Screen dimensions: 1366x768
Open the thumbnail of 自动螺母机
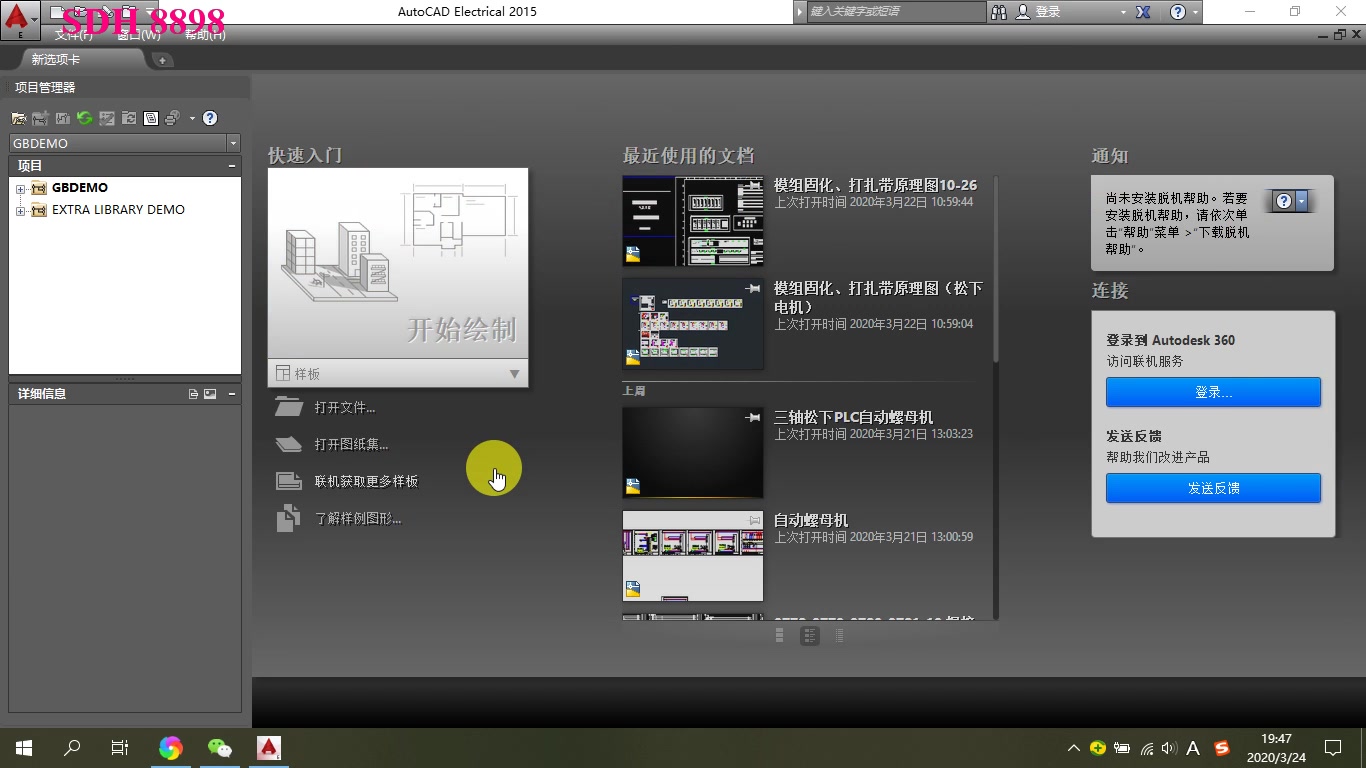point(692,556)
